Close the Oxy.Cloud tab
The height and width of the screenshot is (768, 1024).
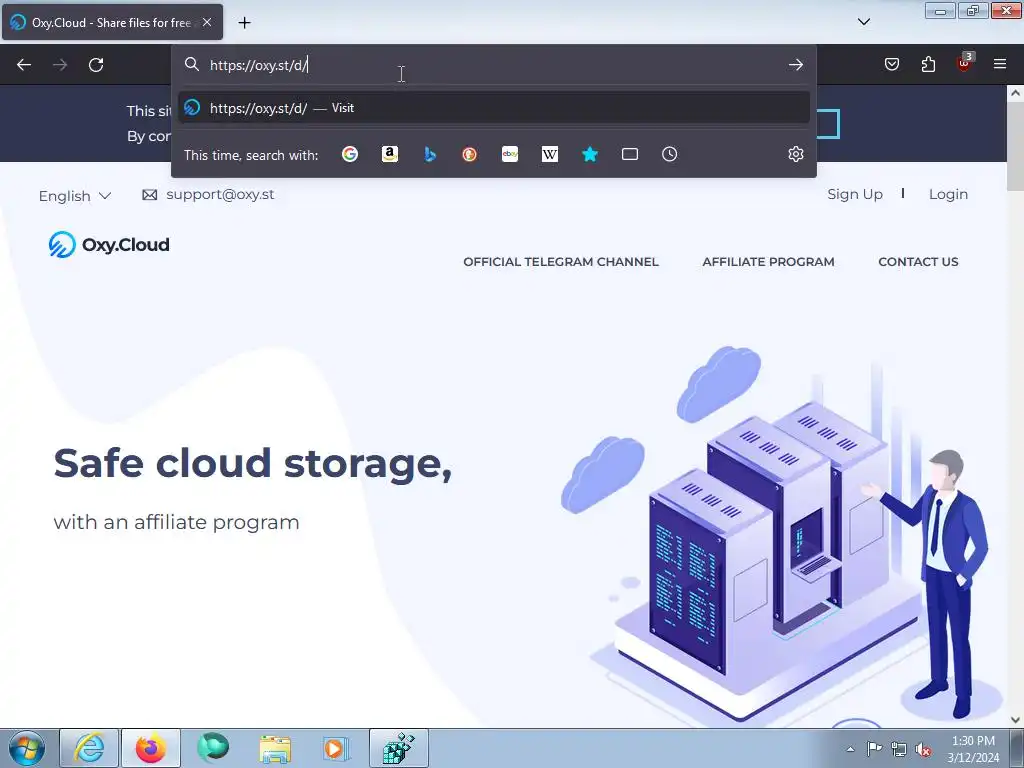click(207, 22)
